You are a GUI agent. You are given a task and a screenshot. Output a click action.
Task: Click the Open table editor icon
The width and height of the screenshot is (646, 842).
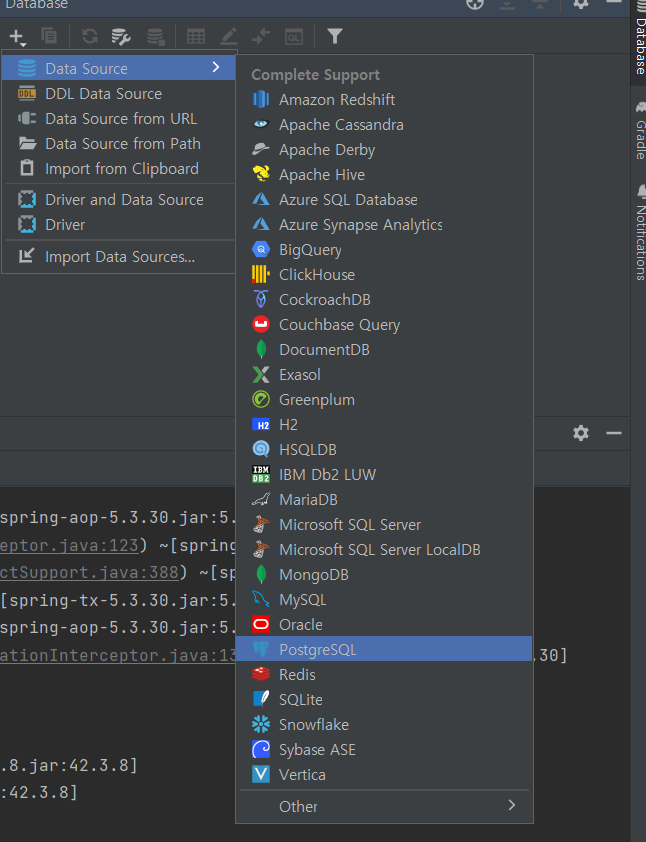click(196, 36)
